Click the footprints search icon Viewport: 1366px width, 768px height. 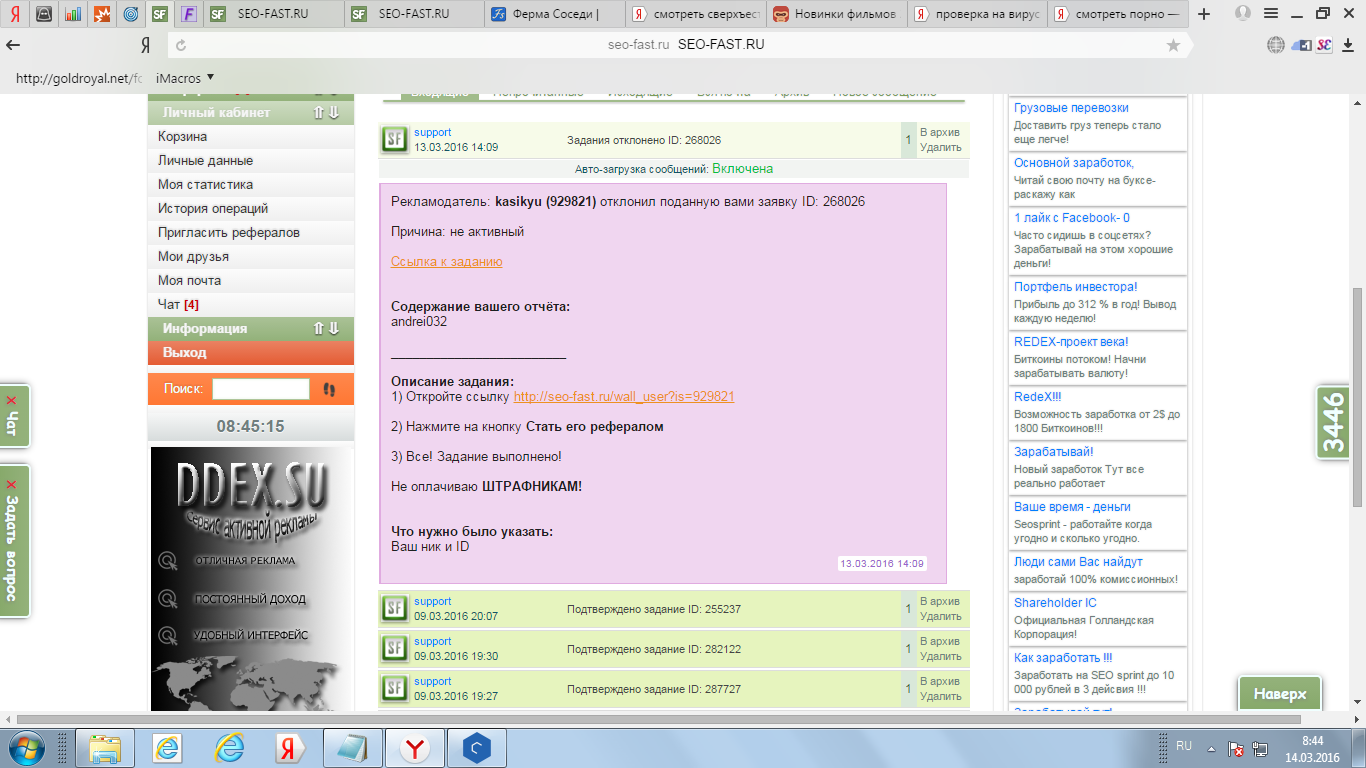pos(330,389)
